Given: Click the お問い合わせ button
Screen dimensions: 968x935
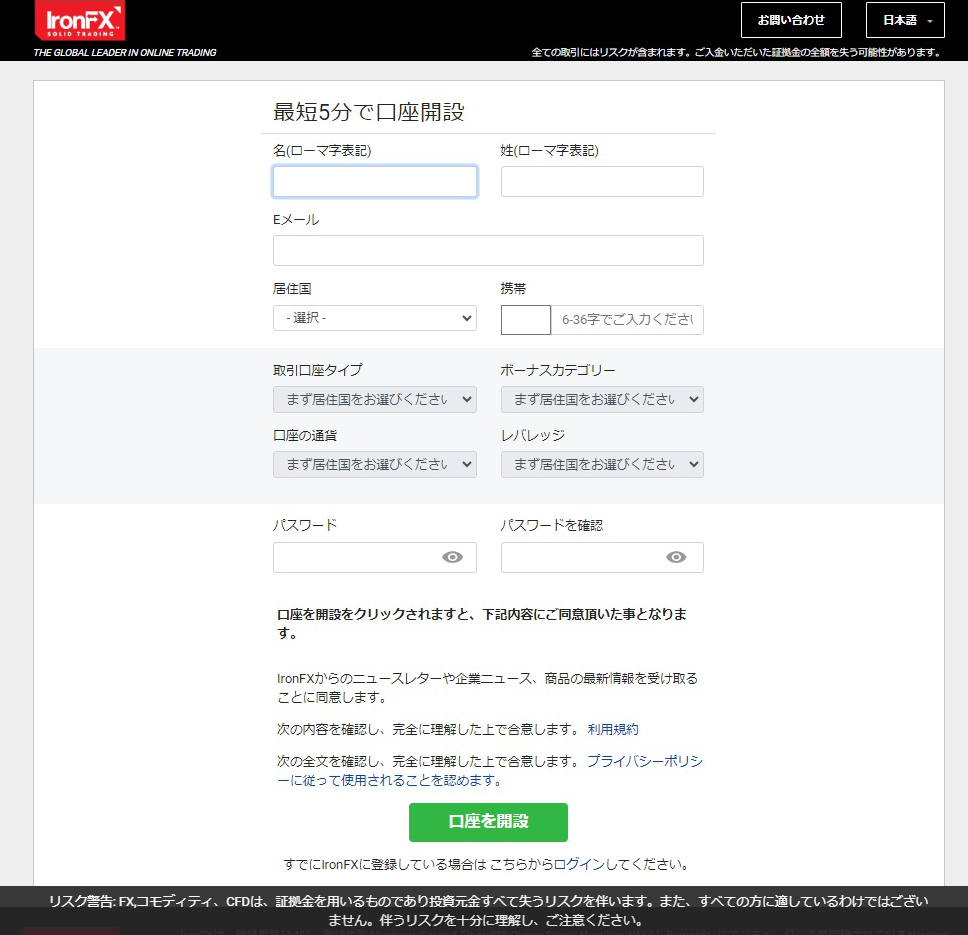Looking at the screenshot, I should point(791,20).
